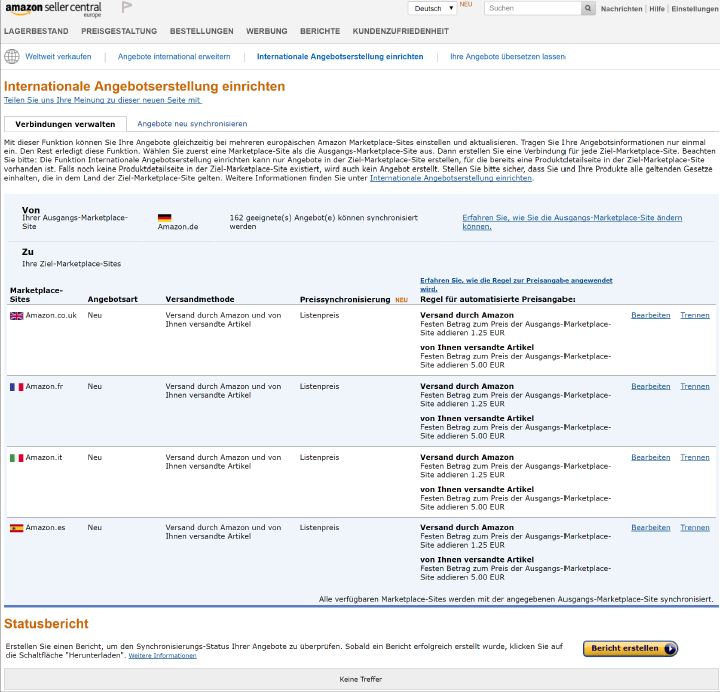Click the Amazon.es marketplace name
Screen dimensions: 720x692
(x=45, y=528)
